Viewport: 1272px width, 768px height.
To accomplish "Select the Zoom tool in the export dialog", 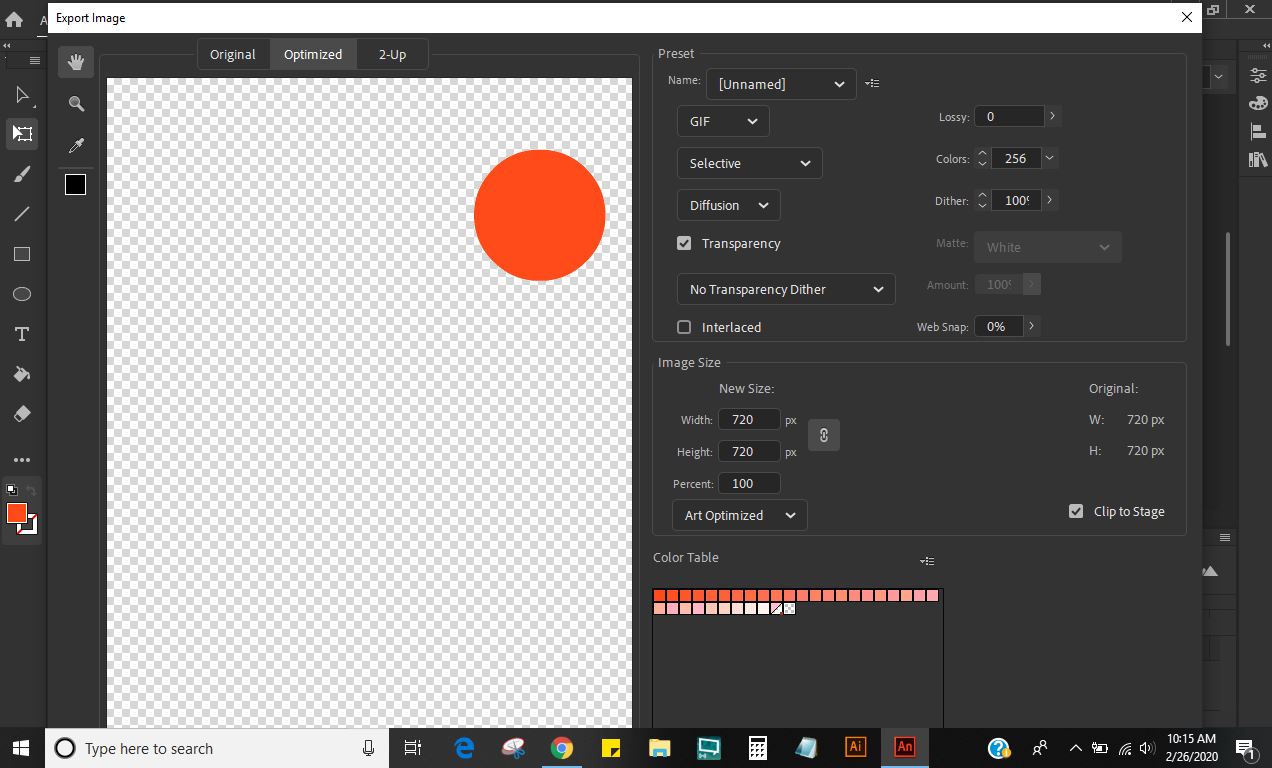I will coord(76,103).
